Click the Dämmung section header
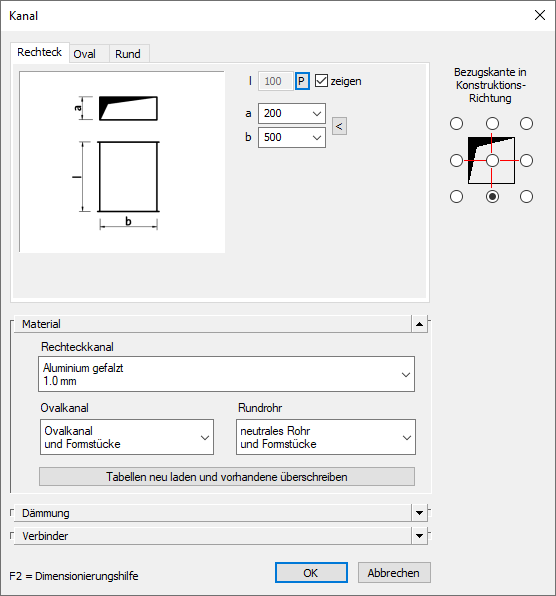 212,513
